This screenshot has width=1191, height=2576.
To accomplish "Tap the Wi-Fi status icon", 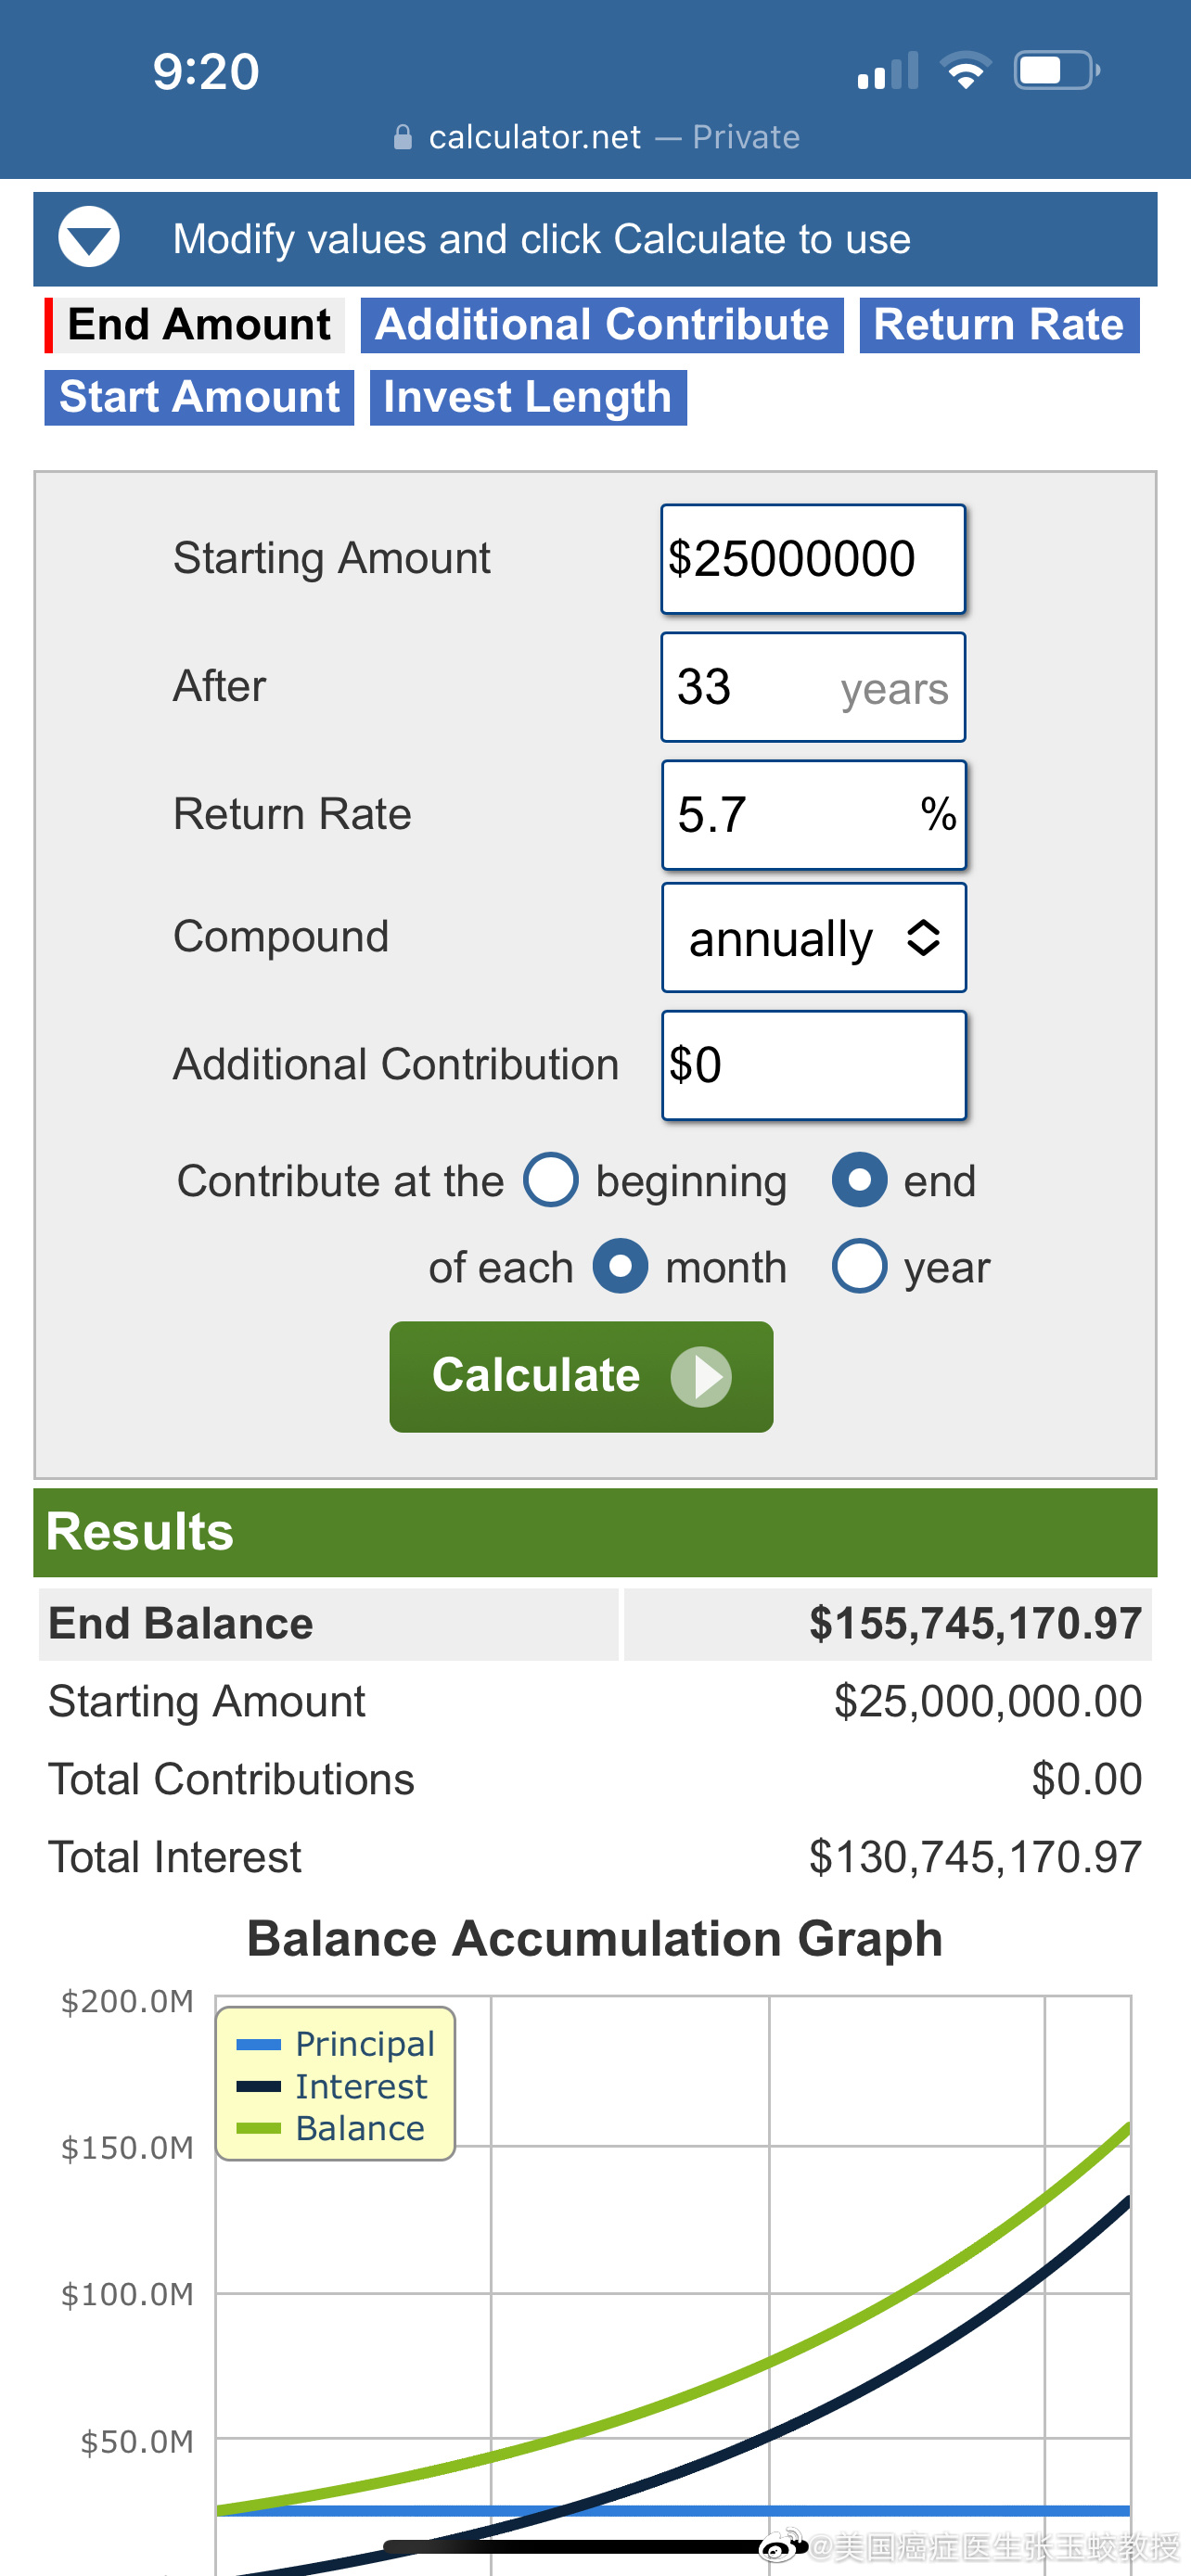I will pyautogui.click(x=965, y=71).
